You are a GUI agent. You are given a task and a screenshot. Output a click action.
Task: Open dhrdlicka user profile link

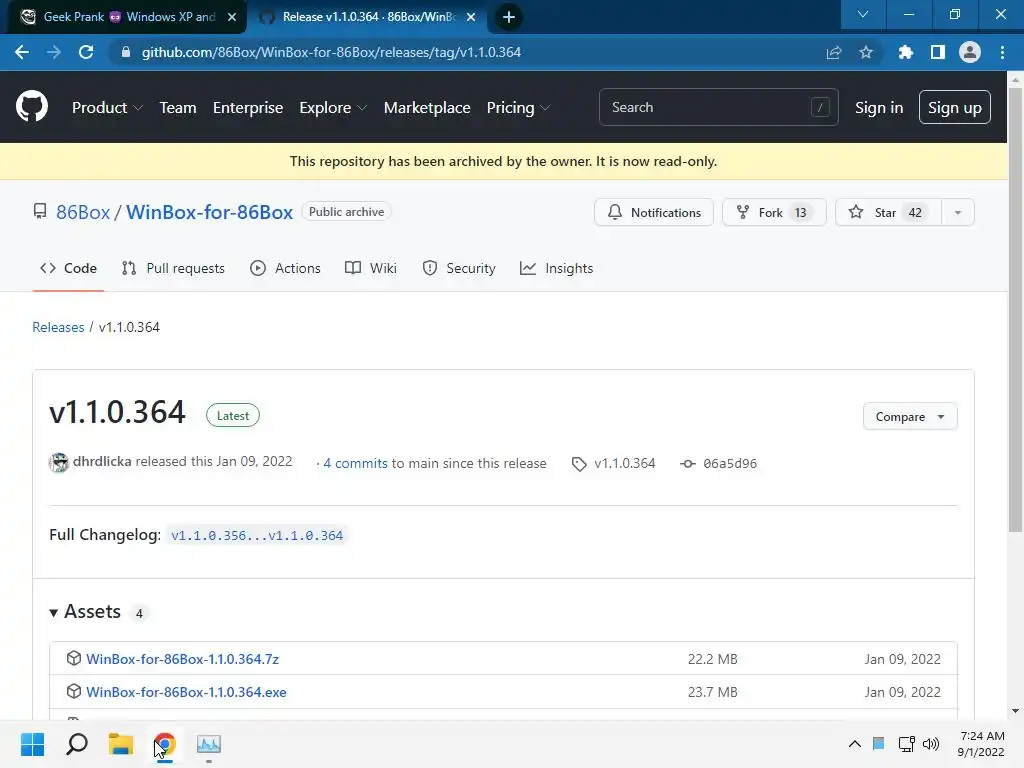click(102, 461)
